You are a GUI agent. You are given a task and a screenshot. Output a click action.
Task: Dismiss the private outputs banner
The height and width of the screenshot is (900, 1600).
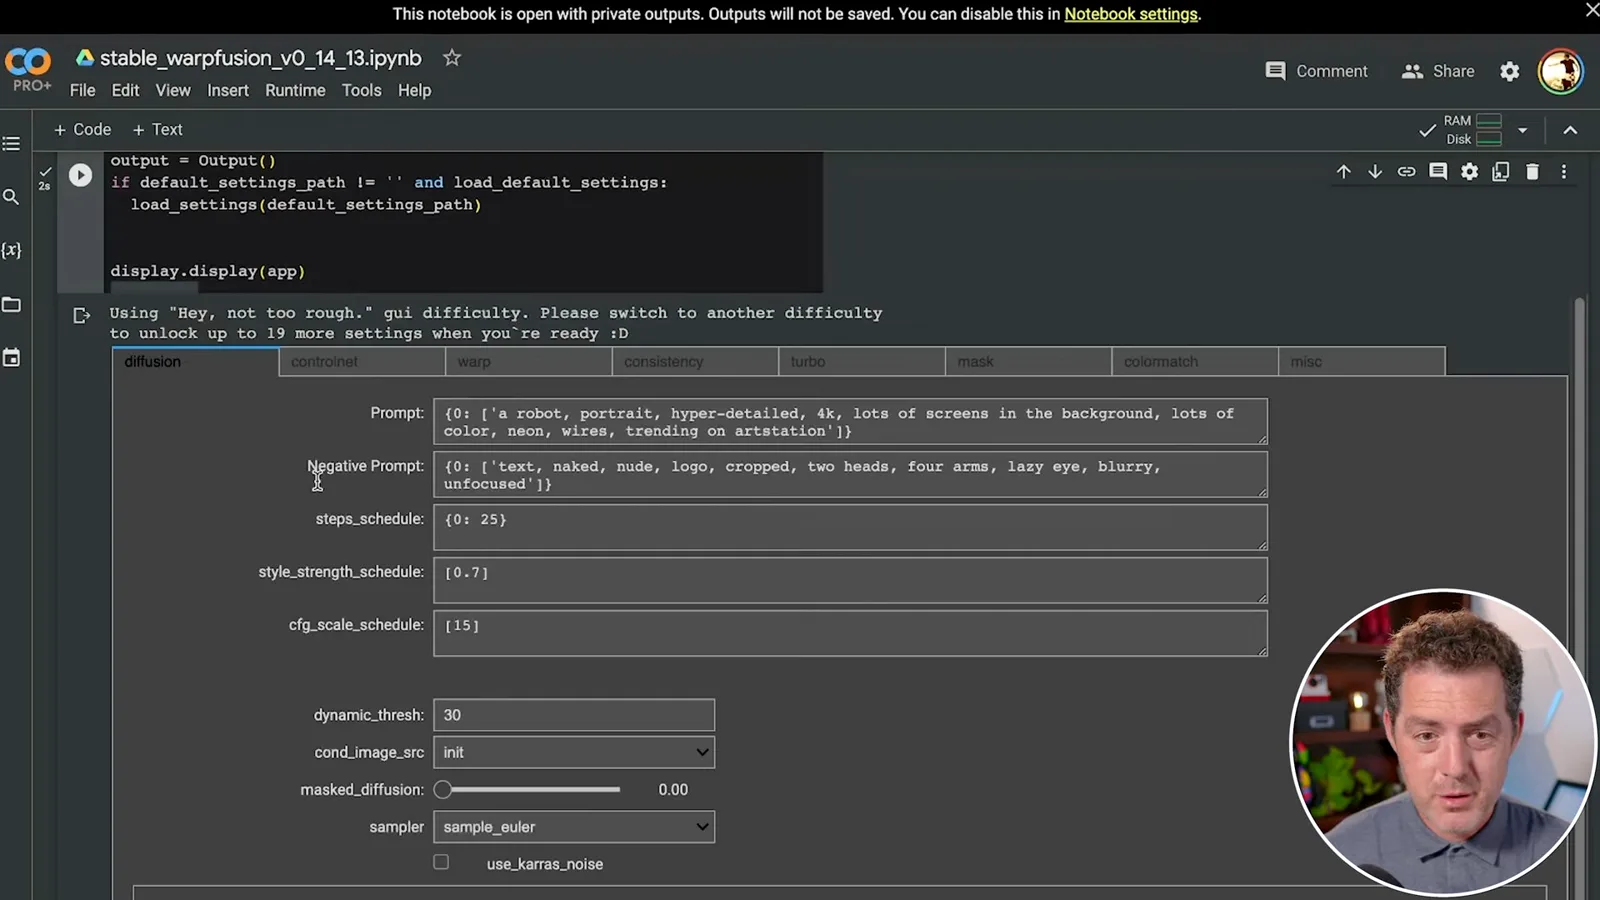coord(1591,10)
